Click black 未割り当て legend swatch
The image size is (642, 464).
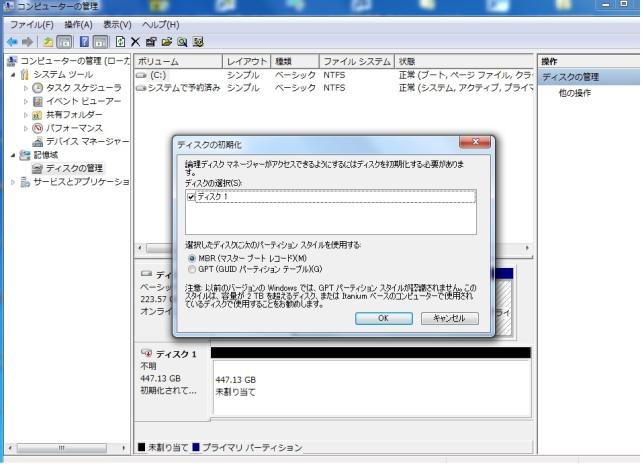tap(141, 447)
